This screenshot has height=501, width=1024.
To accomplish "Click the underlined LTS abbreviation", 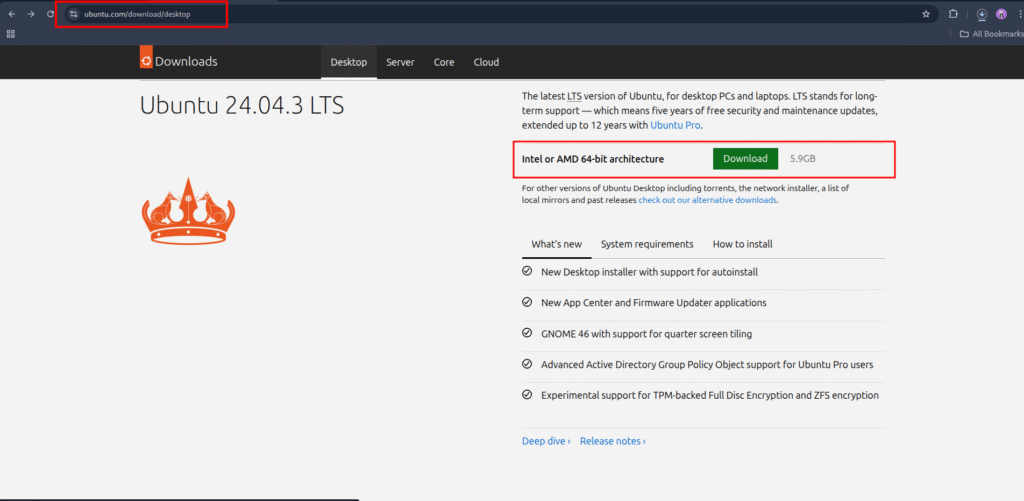I will (x=574, y=95).
